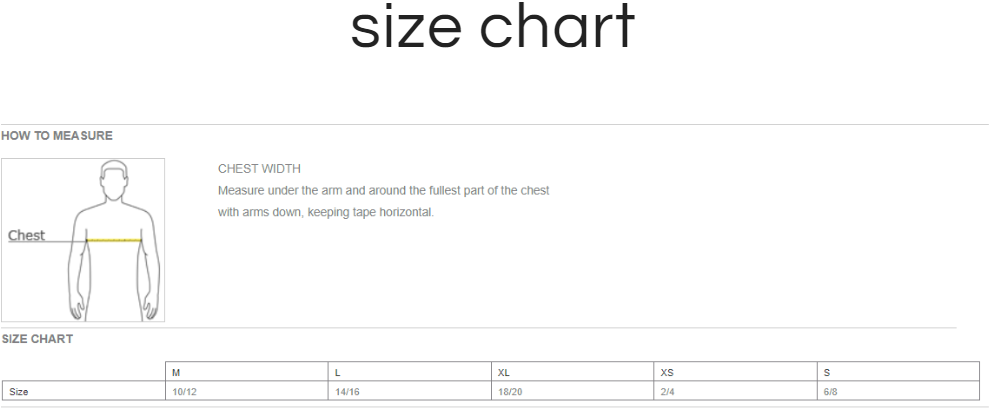989x420 pixels.
Task: Click the "size chart" page title
Action: click(x=493, y=27)
